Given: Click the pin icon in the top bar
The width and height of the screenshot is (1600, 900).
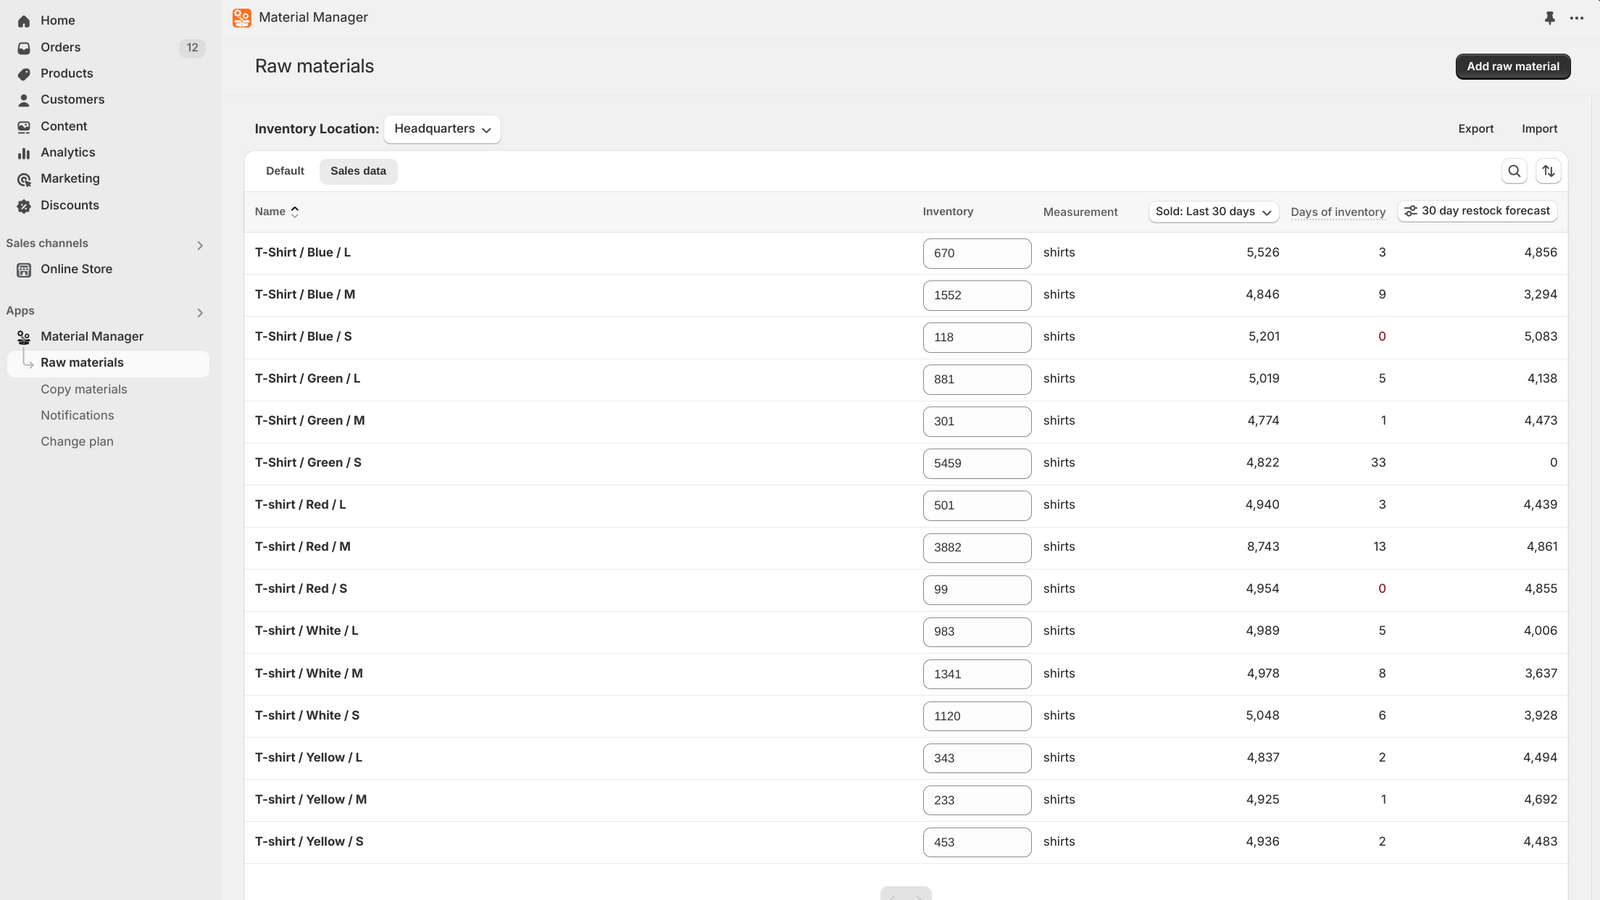Looking at the screenshot, I should tap(1549, 18).
